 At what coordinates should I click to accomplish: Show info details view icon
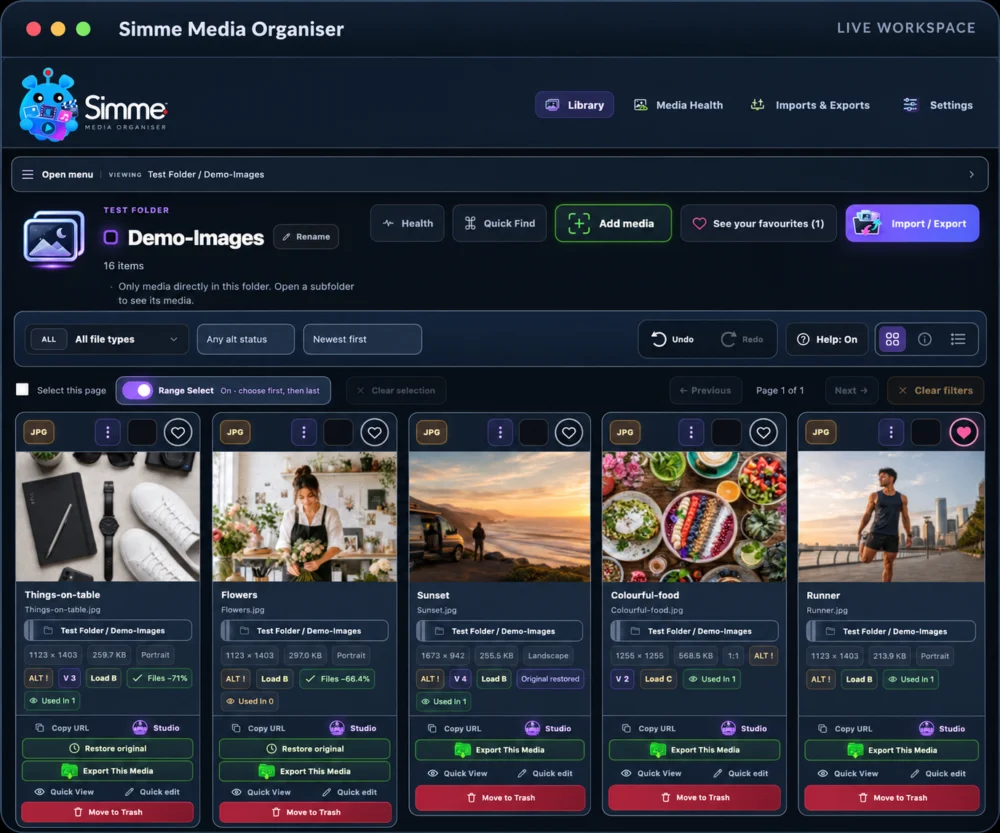[x=925, y=339]
